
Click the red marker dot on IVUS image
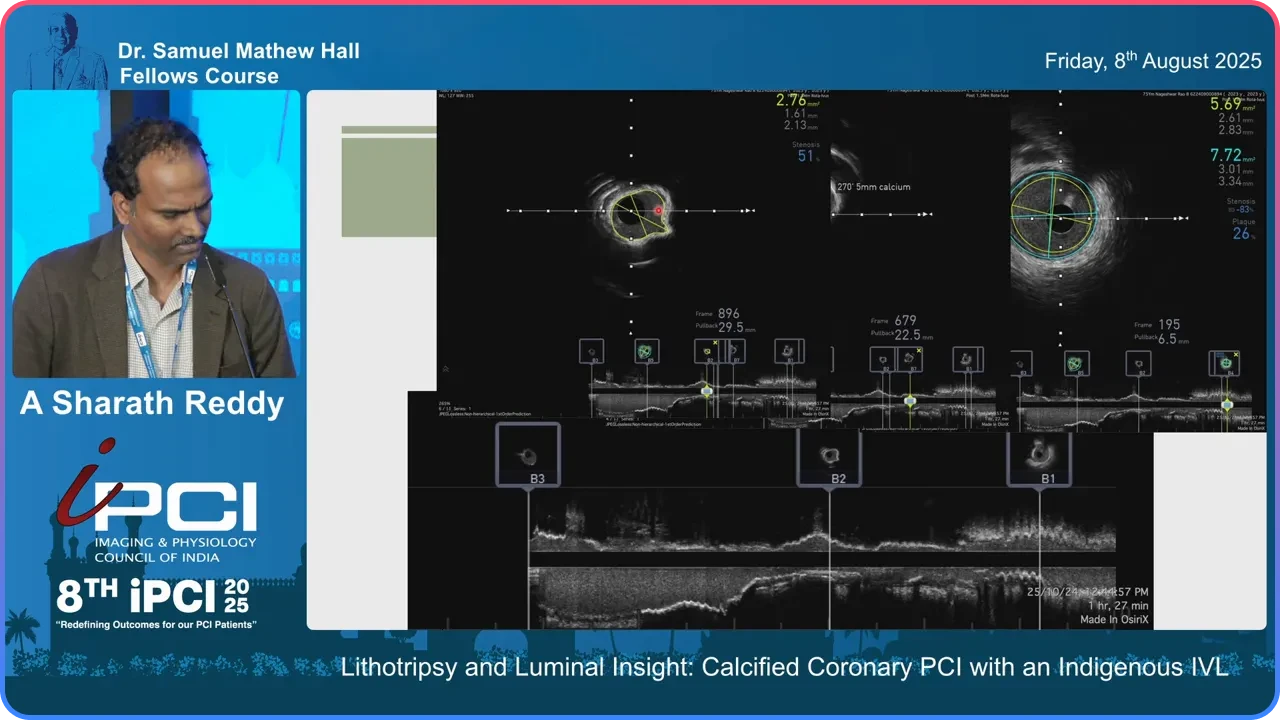point(658,210)
